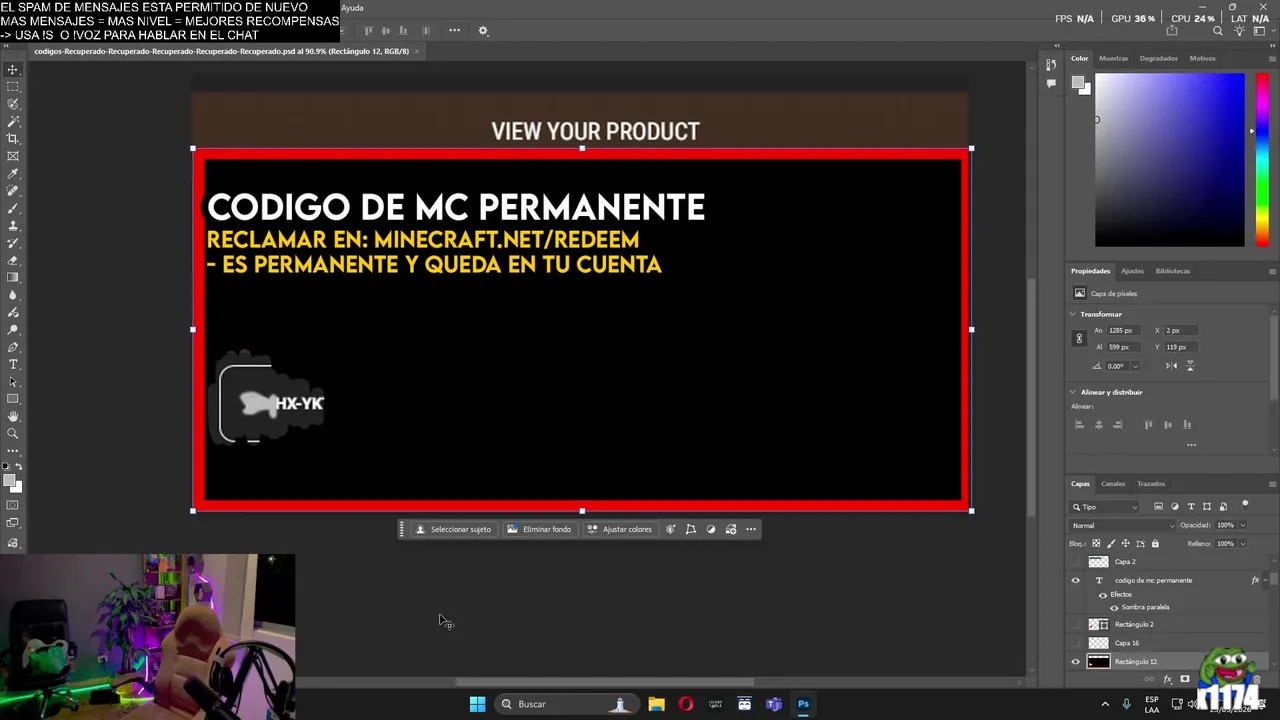Click the An width input field
The width and height of the screenshot is (1280, 720).
1125,330
